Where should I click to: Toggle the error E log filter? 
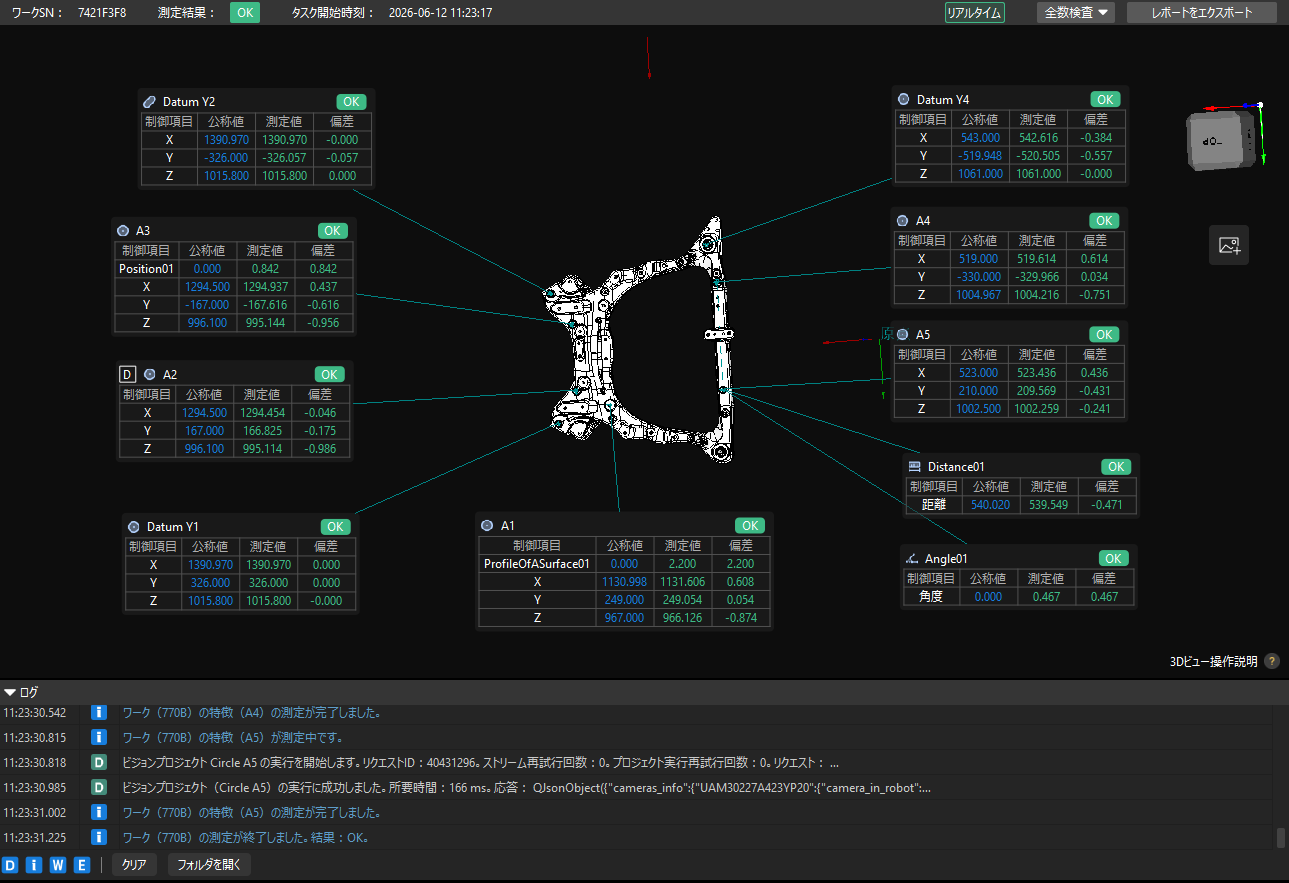[x=82, y=865]
